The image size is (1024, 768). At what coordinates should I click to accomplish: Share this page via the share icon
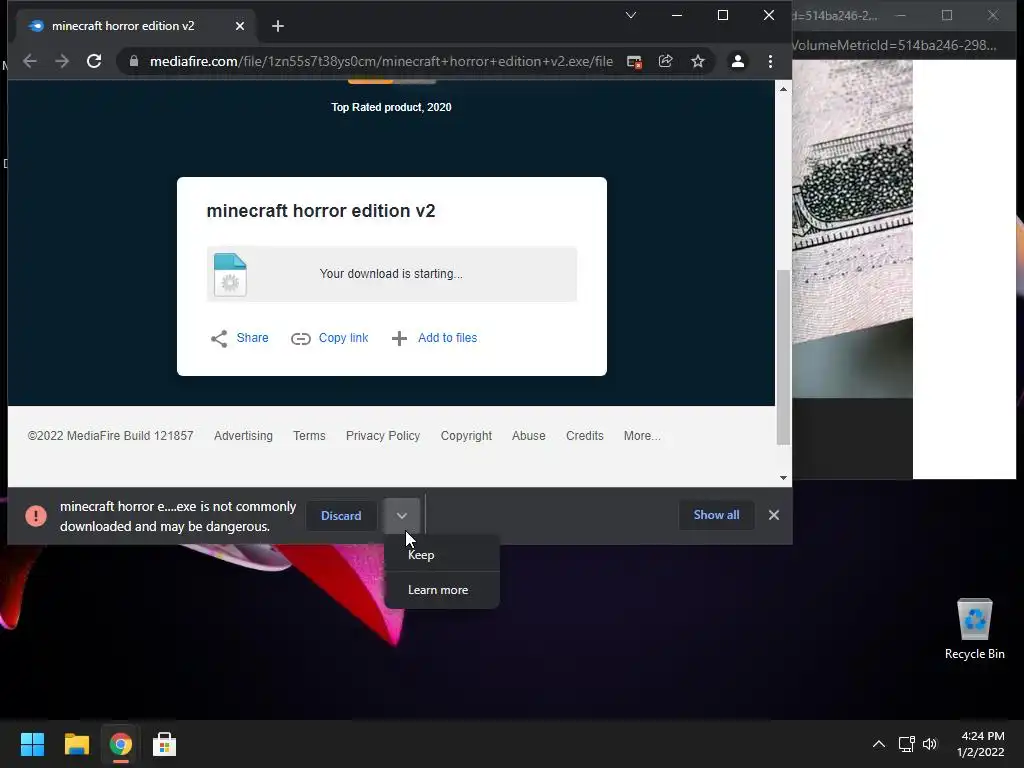click(x=665, y=61)
